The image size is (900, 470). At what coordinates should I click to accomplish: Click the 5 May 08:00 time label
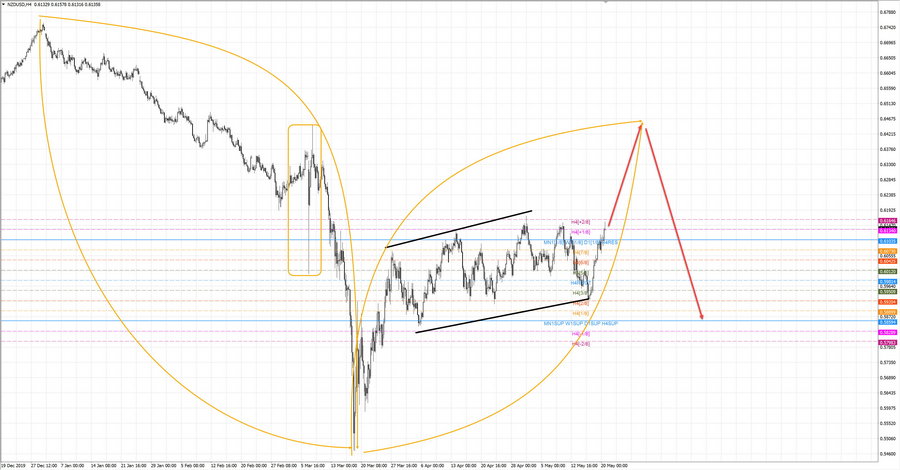point(553,466)
